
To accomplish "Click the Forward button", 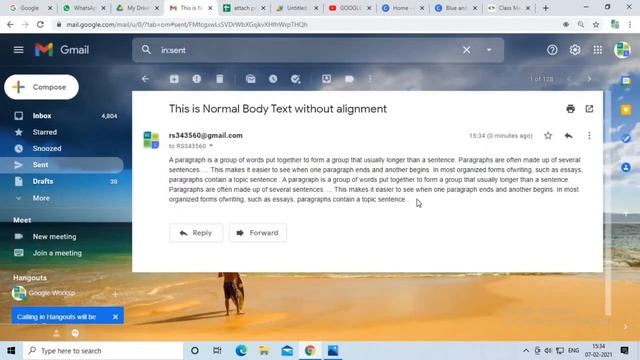I will (x=258, y=233).
